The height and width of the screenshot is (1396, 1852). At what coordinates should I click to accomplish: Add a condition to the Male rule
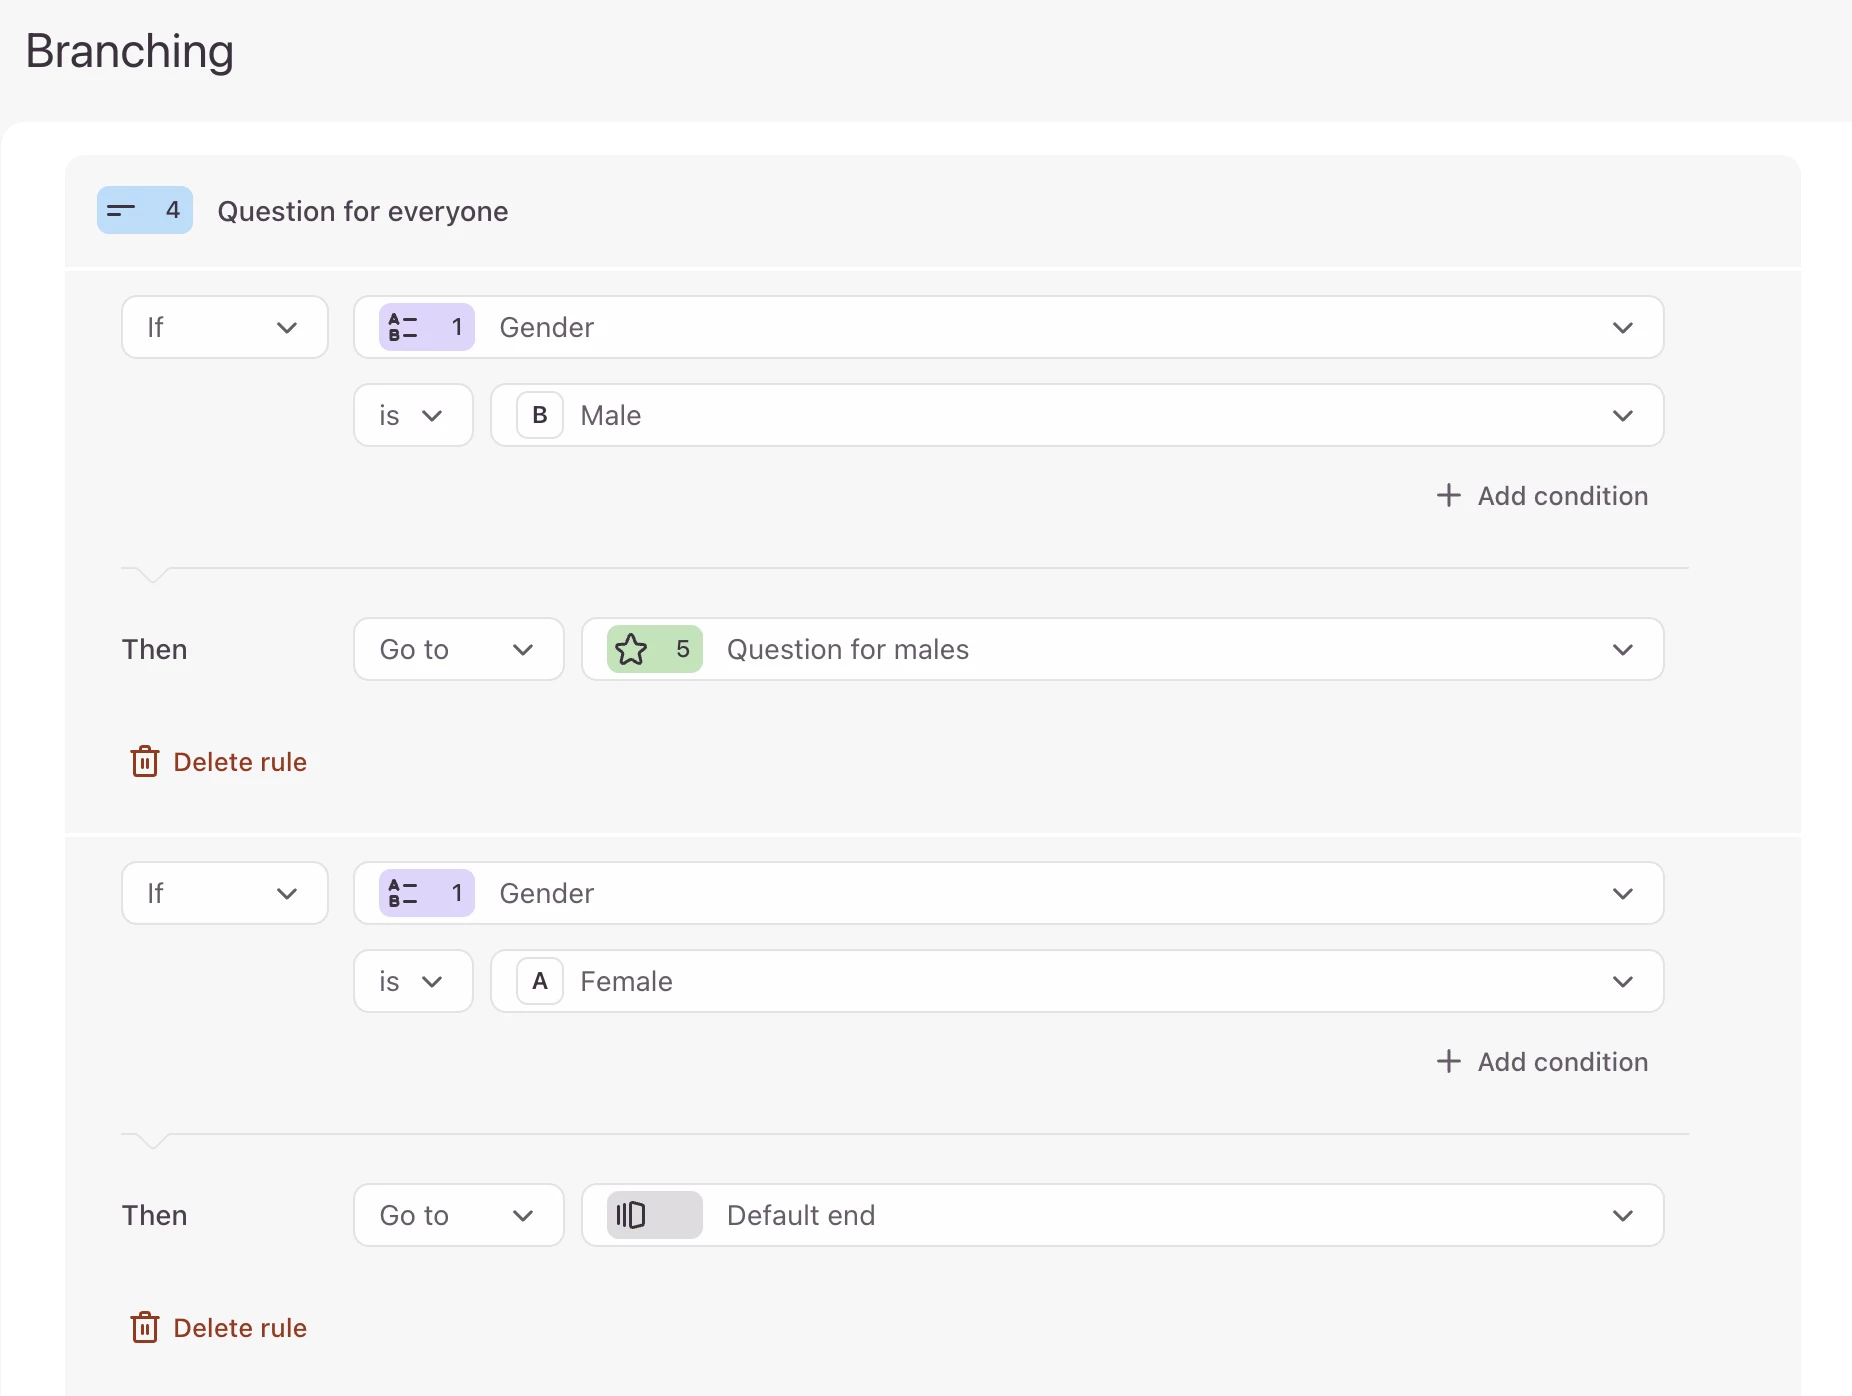pos(1542,496)
